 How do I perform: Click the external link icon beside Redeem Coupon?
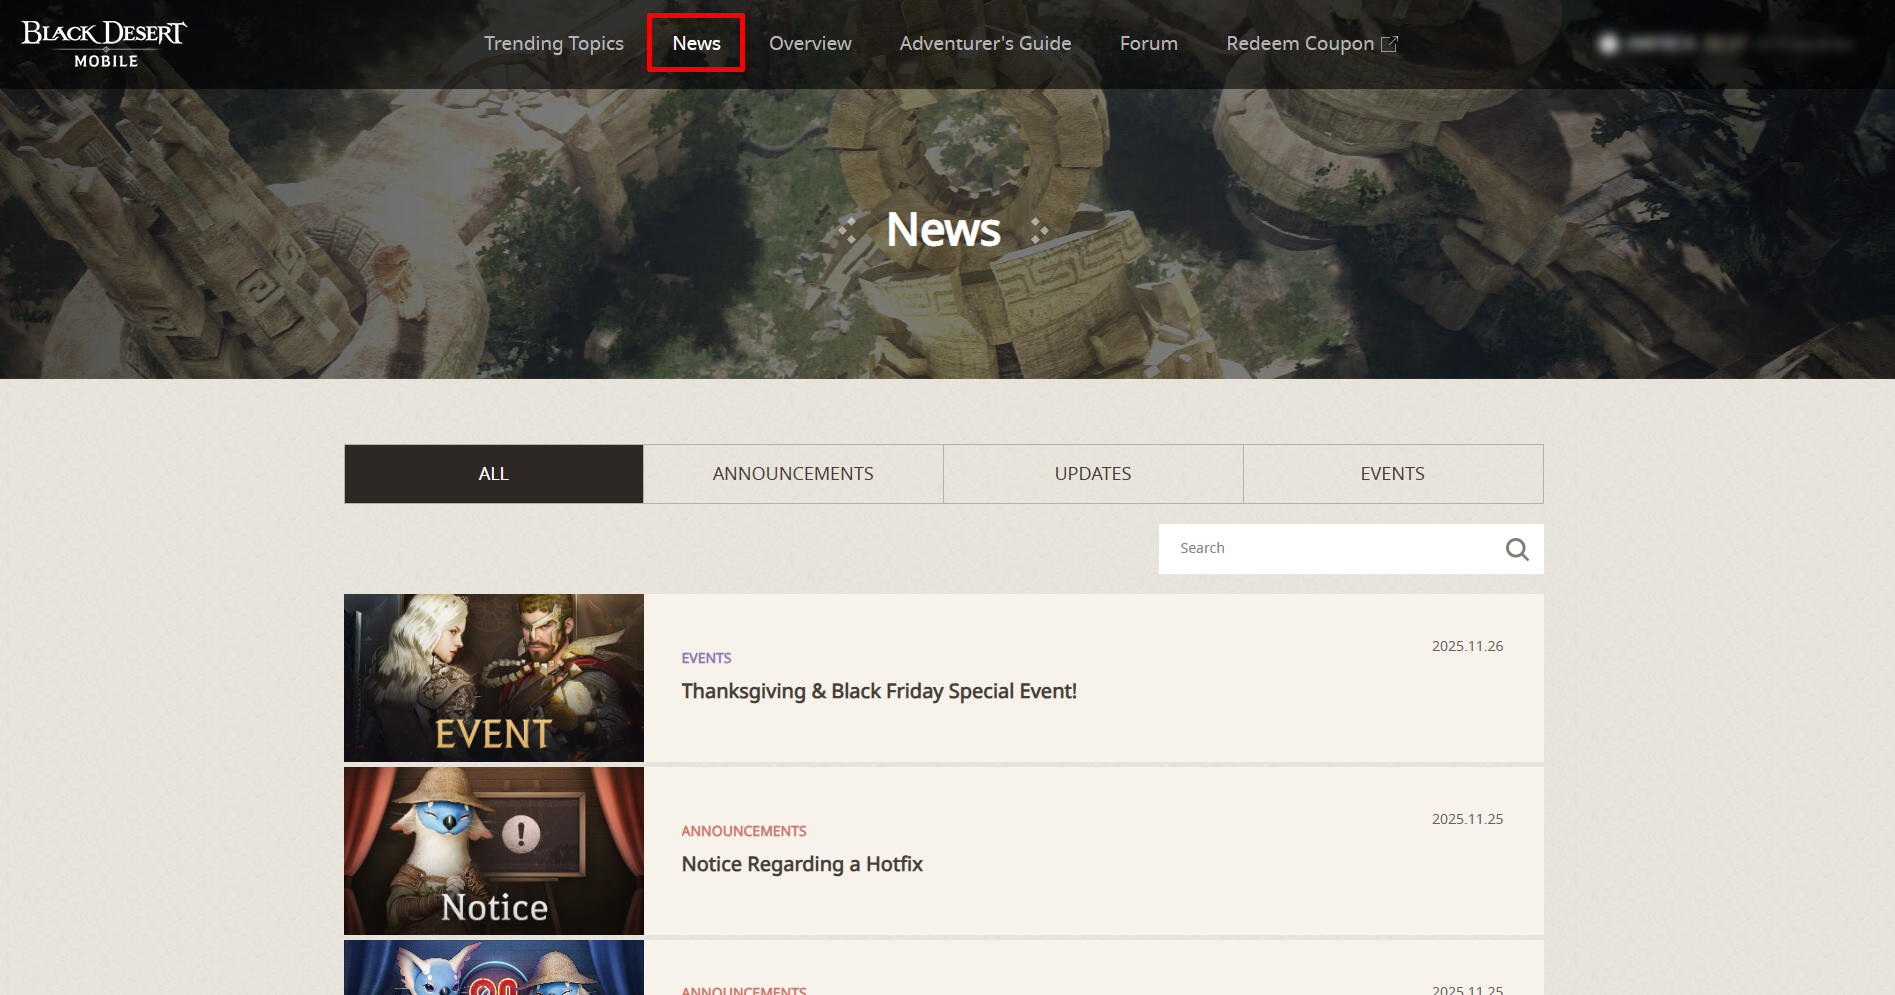1389,44
